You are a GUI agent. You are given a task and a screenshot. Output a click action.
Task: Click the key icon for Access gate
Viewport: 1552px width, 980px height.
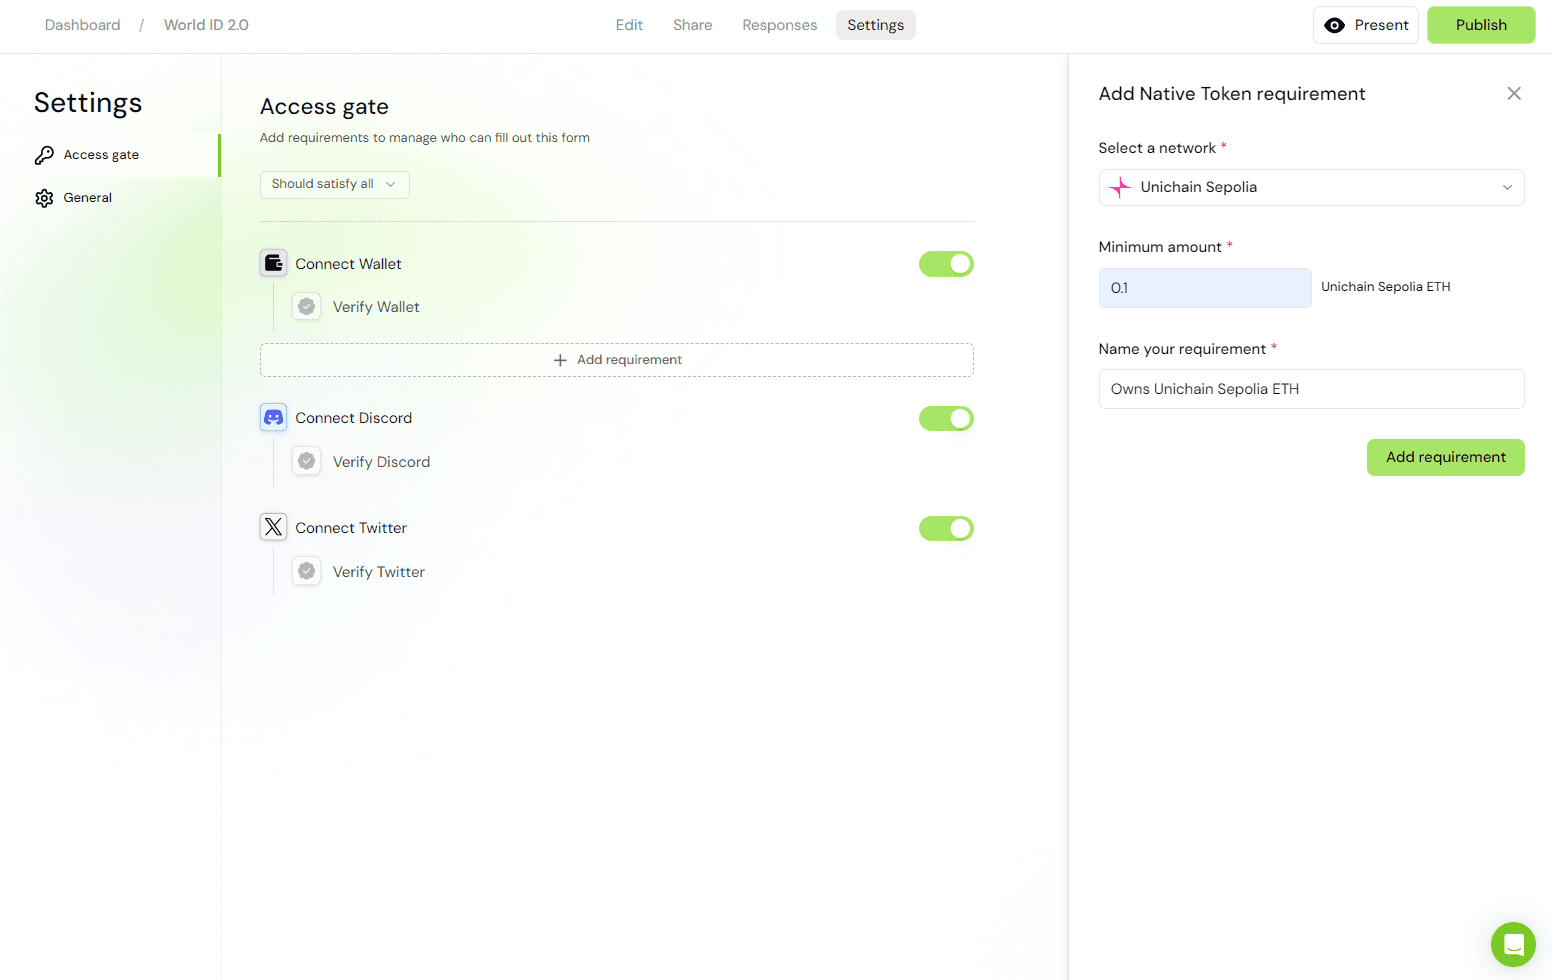point(44,155)
